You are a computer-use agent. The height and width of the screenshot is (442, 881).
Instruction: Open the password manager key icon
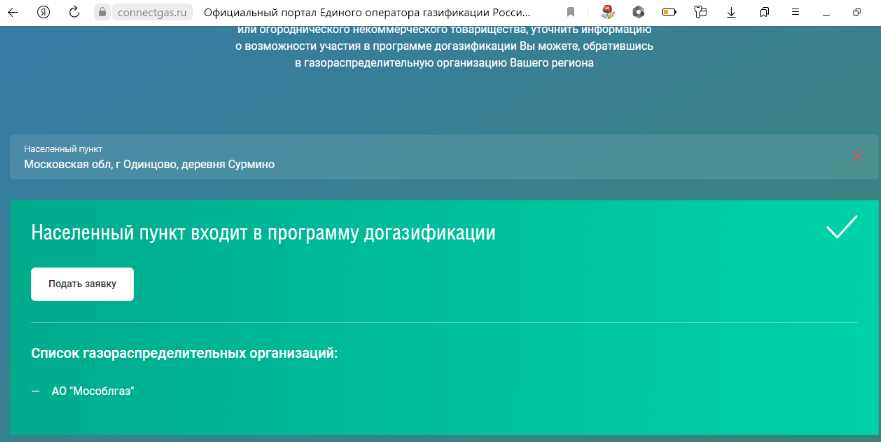coord(700,12)
